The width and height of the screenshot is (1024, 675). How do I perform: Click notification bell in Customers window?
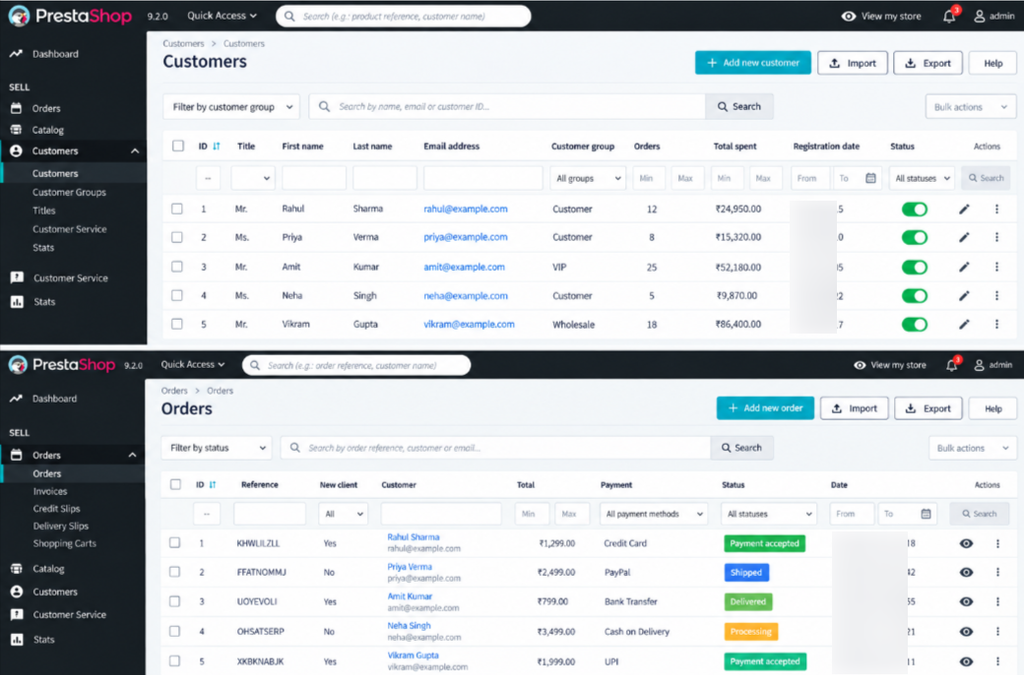950,16
